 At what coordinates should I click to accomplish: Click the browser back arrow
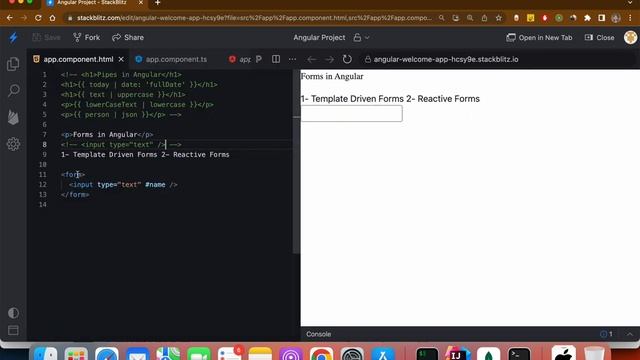pyautogui.click(x=9, y=18)
